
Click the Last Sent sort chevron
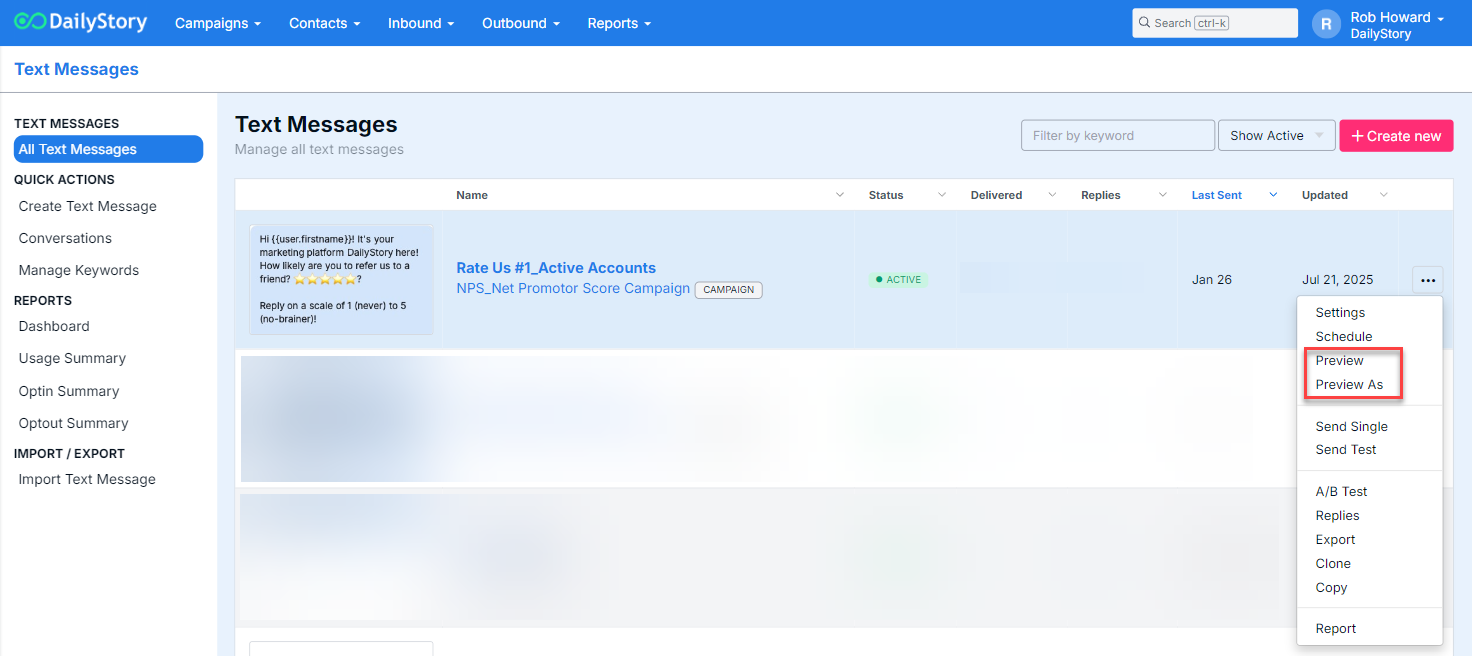tap(1273, 195)
